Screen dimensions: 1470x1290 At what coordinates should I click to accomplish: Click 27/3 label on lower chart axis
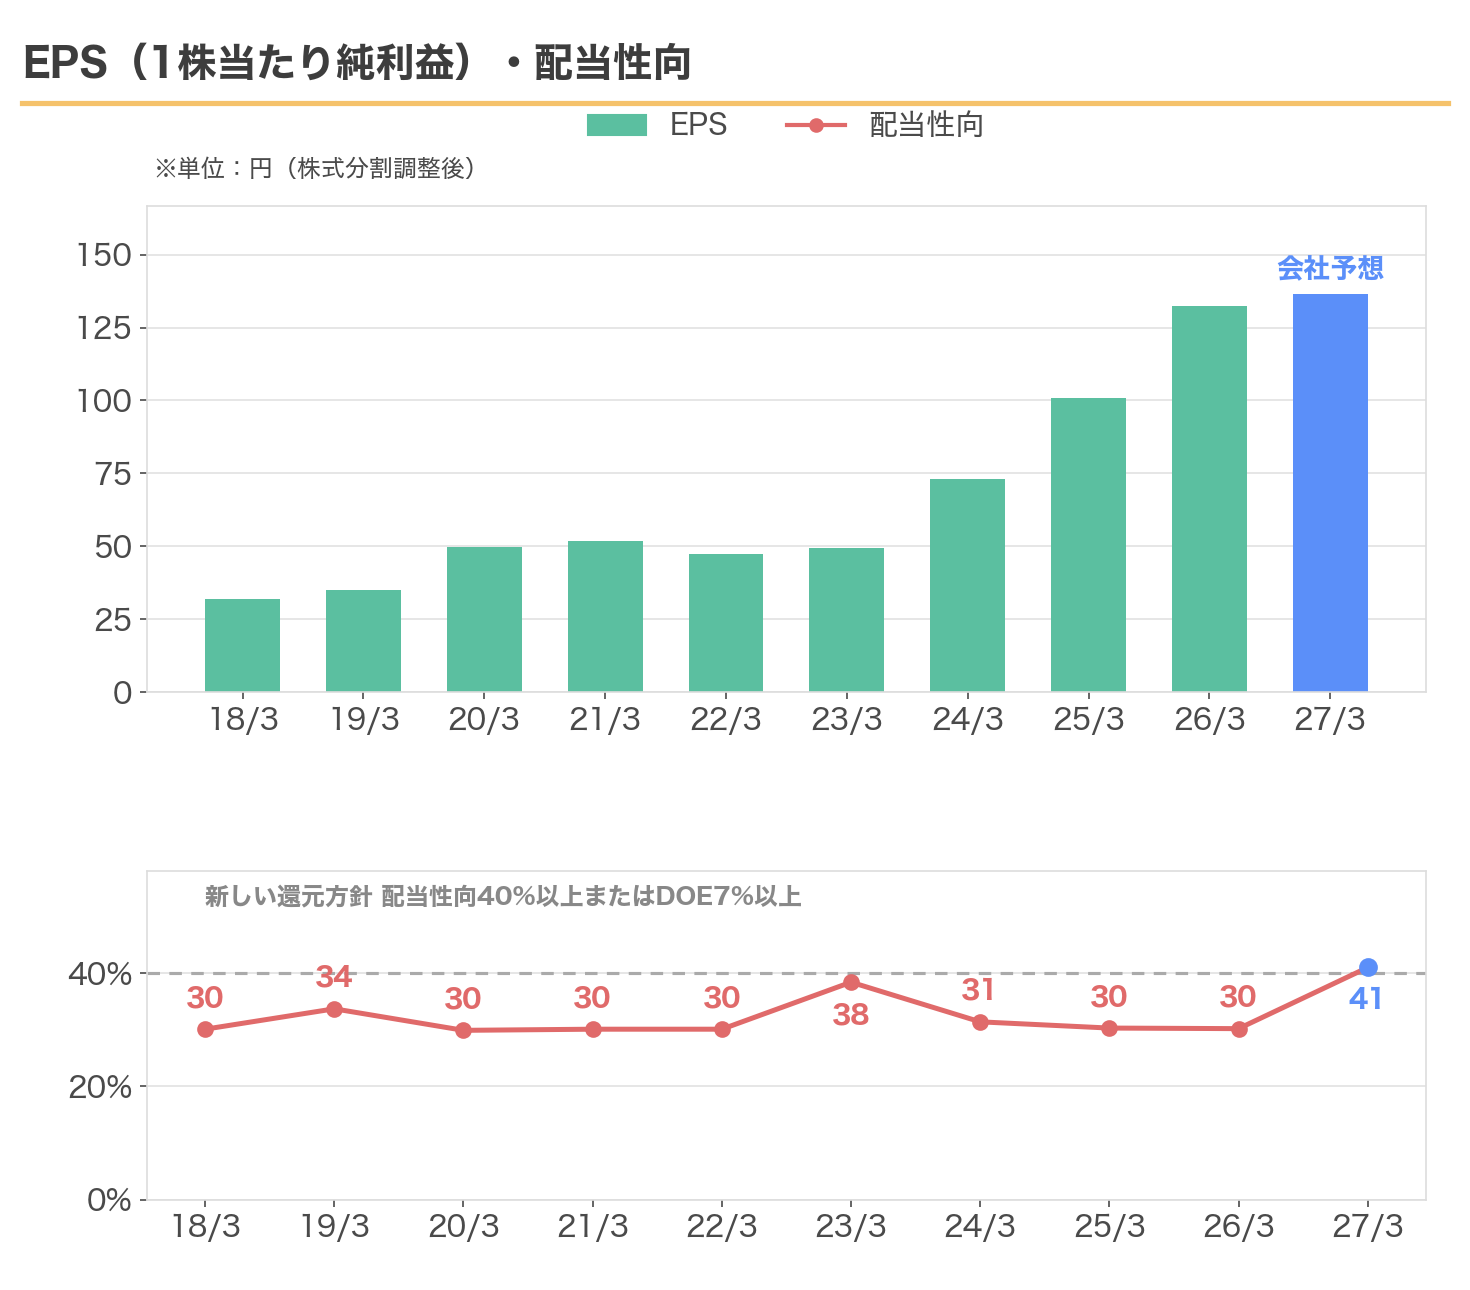click(x=1368, y=1226)
